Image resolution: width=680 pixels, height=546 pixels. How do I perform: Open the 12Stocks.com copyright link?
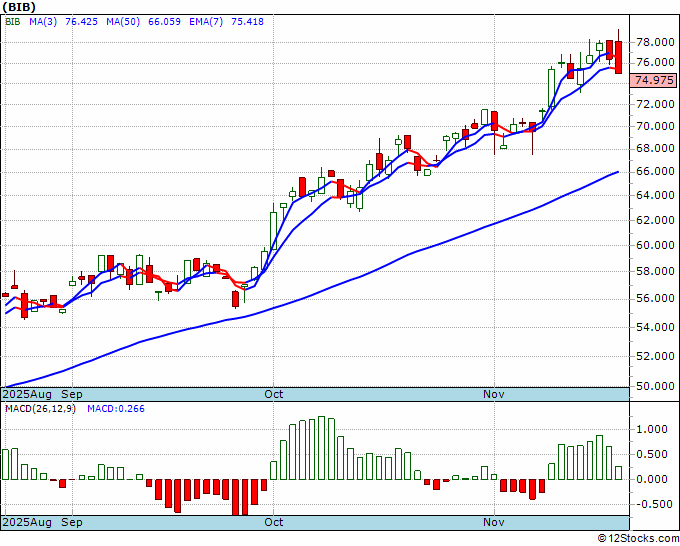point(638,539)
